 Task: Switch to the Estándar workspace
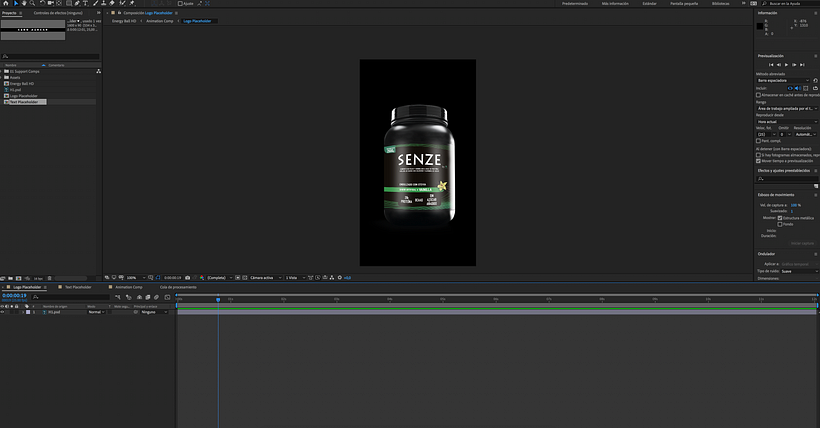[x=650, y=4]
